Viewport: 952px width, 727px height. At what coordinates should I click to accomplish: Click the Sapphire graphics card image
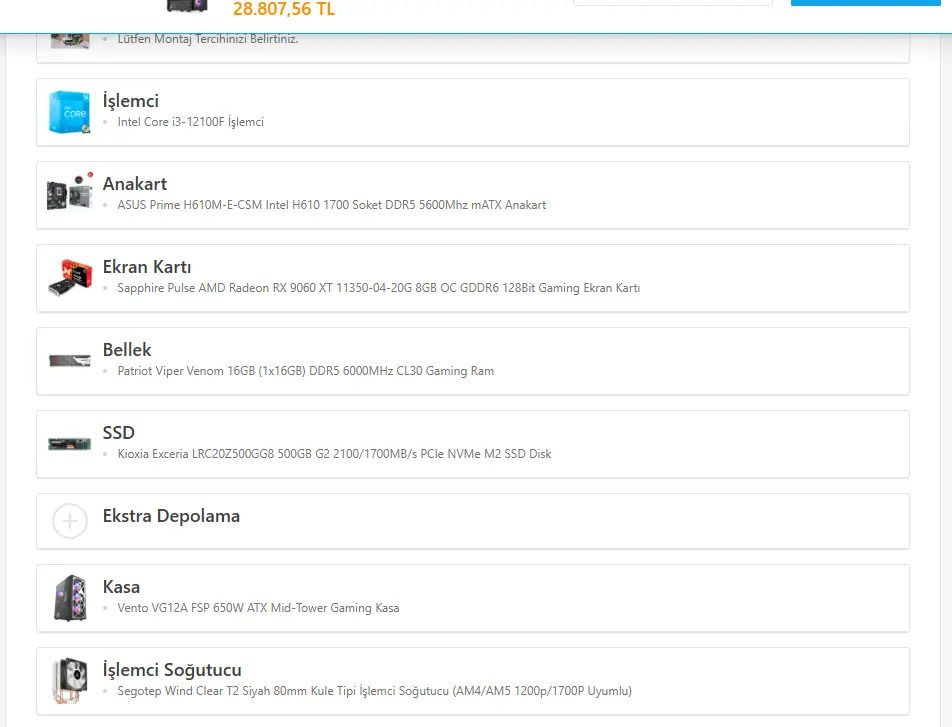point(70,278)
